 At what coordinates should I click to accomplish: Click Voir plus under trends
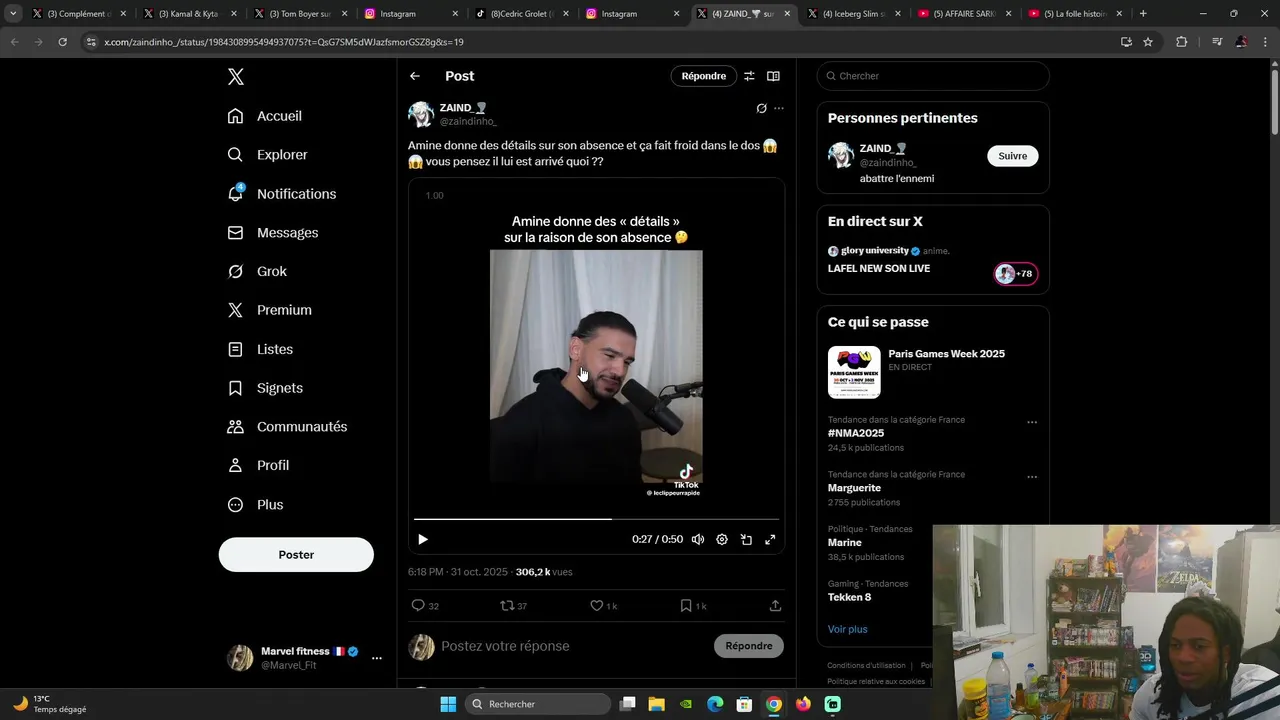click(848, 629)
